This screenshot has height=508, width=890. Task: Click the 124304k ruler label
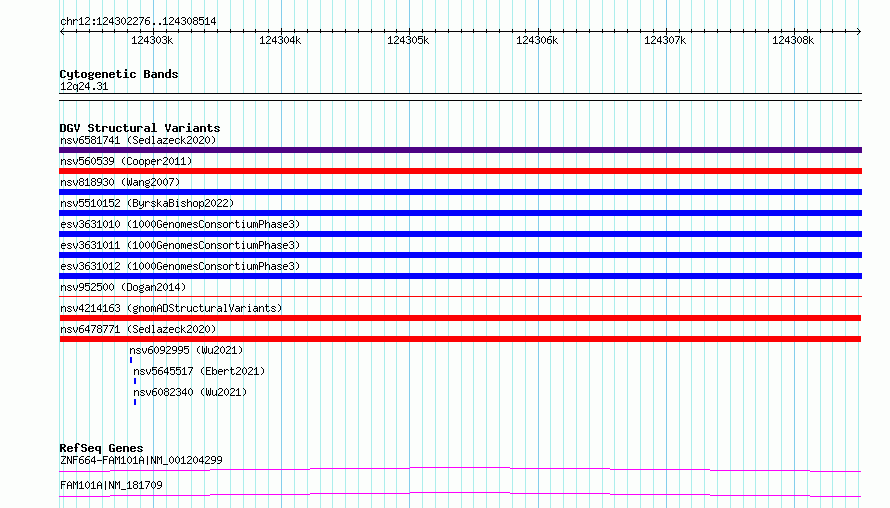pyautogui.click(x=280, y=40)
